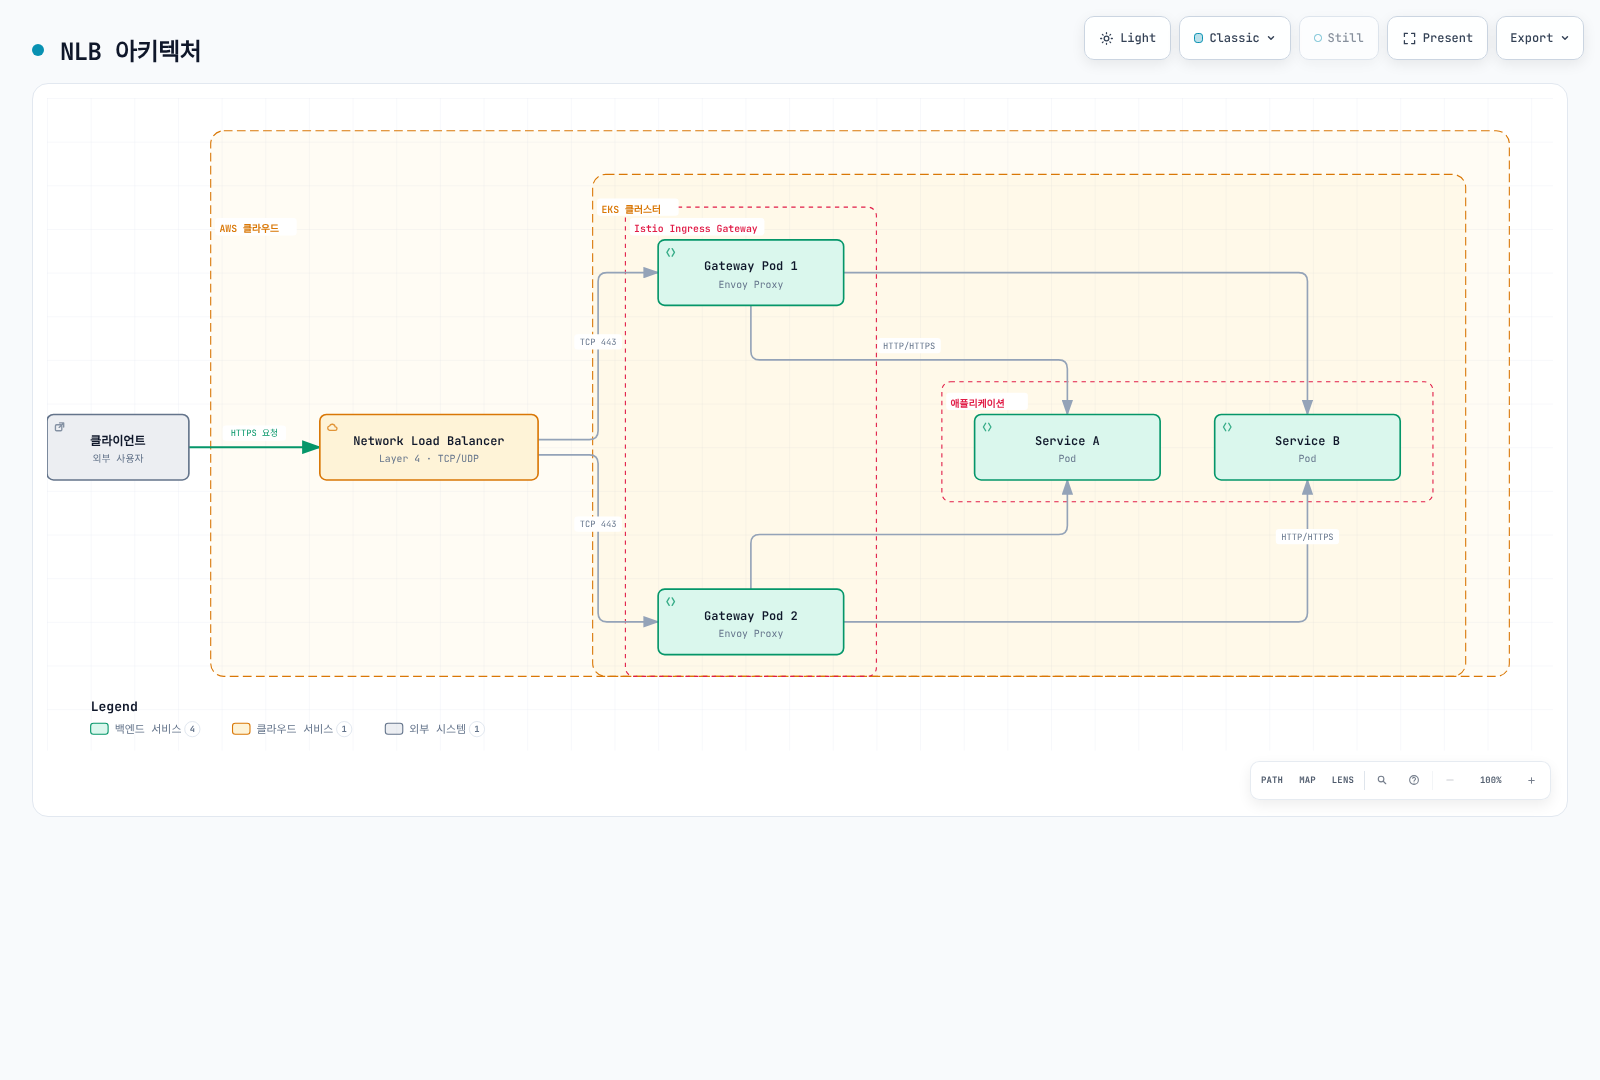1600x1080 pixels.
Task: Click the 애플리케이션 group label
Action: [977, 403]
